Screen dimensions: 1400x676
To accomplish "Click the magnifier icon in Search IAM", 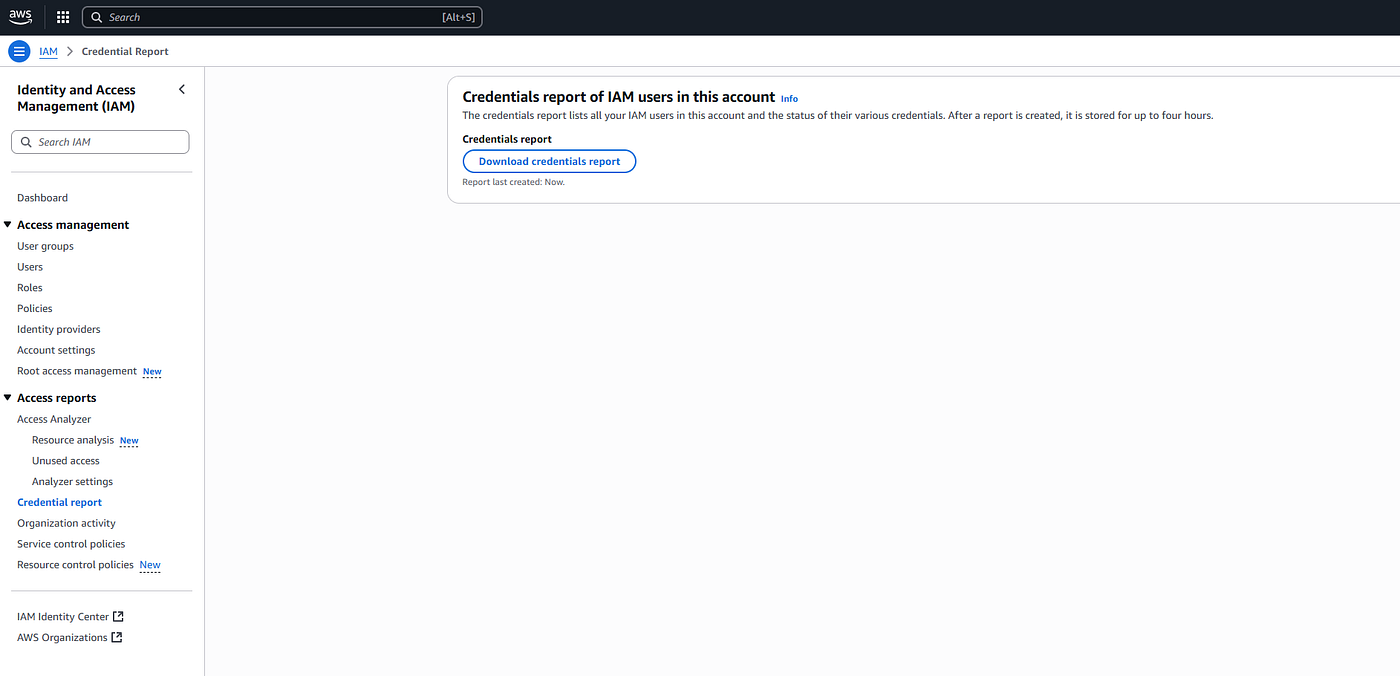I will [26, 142].
